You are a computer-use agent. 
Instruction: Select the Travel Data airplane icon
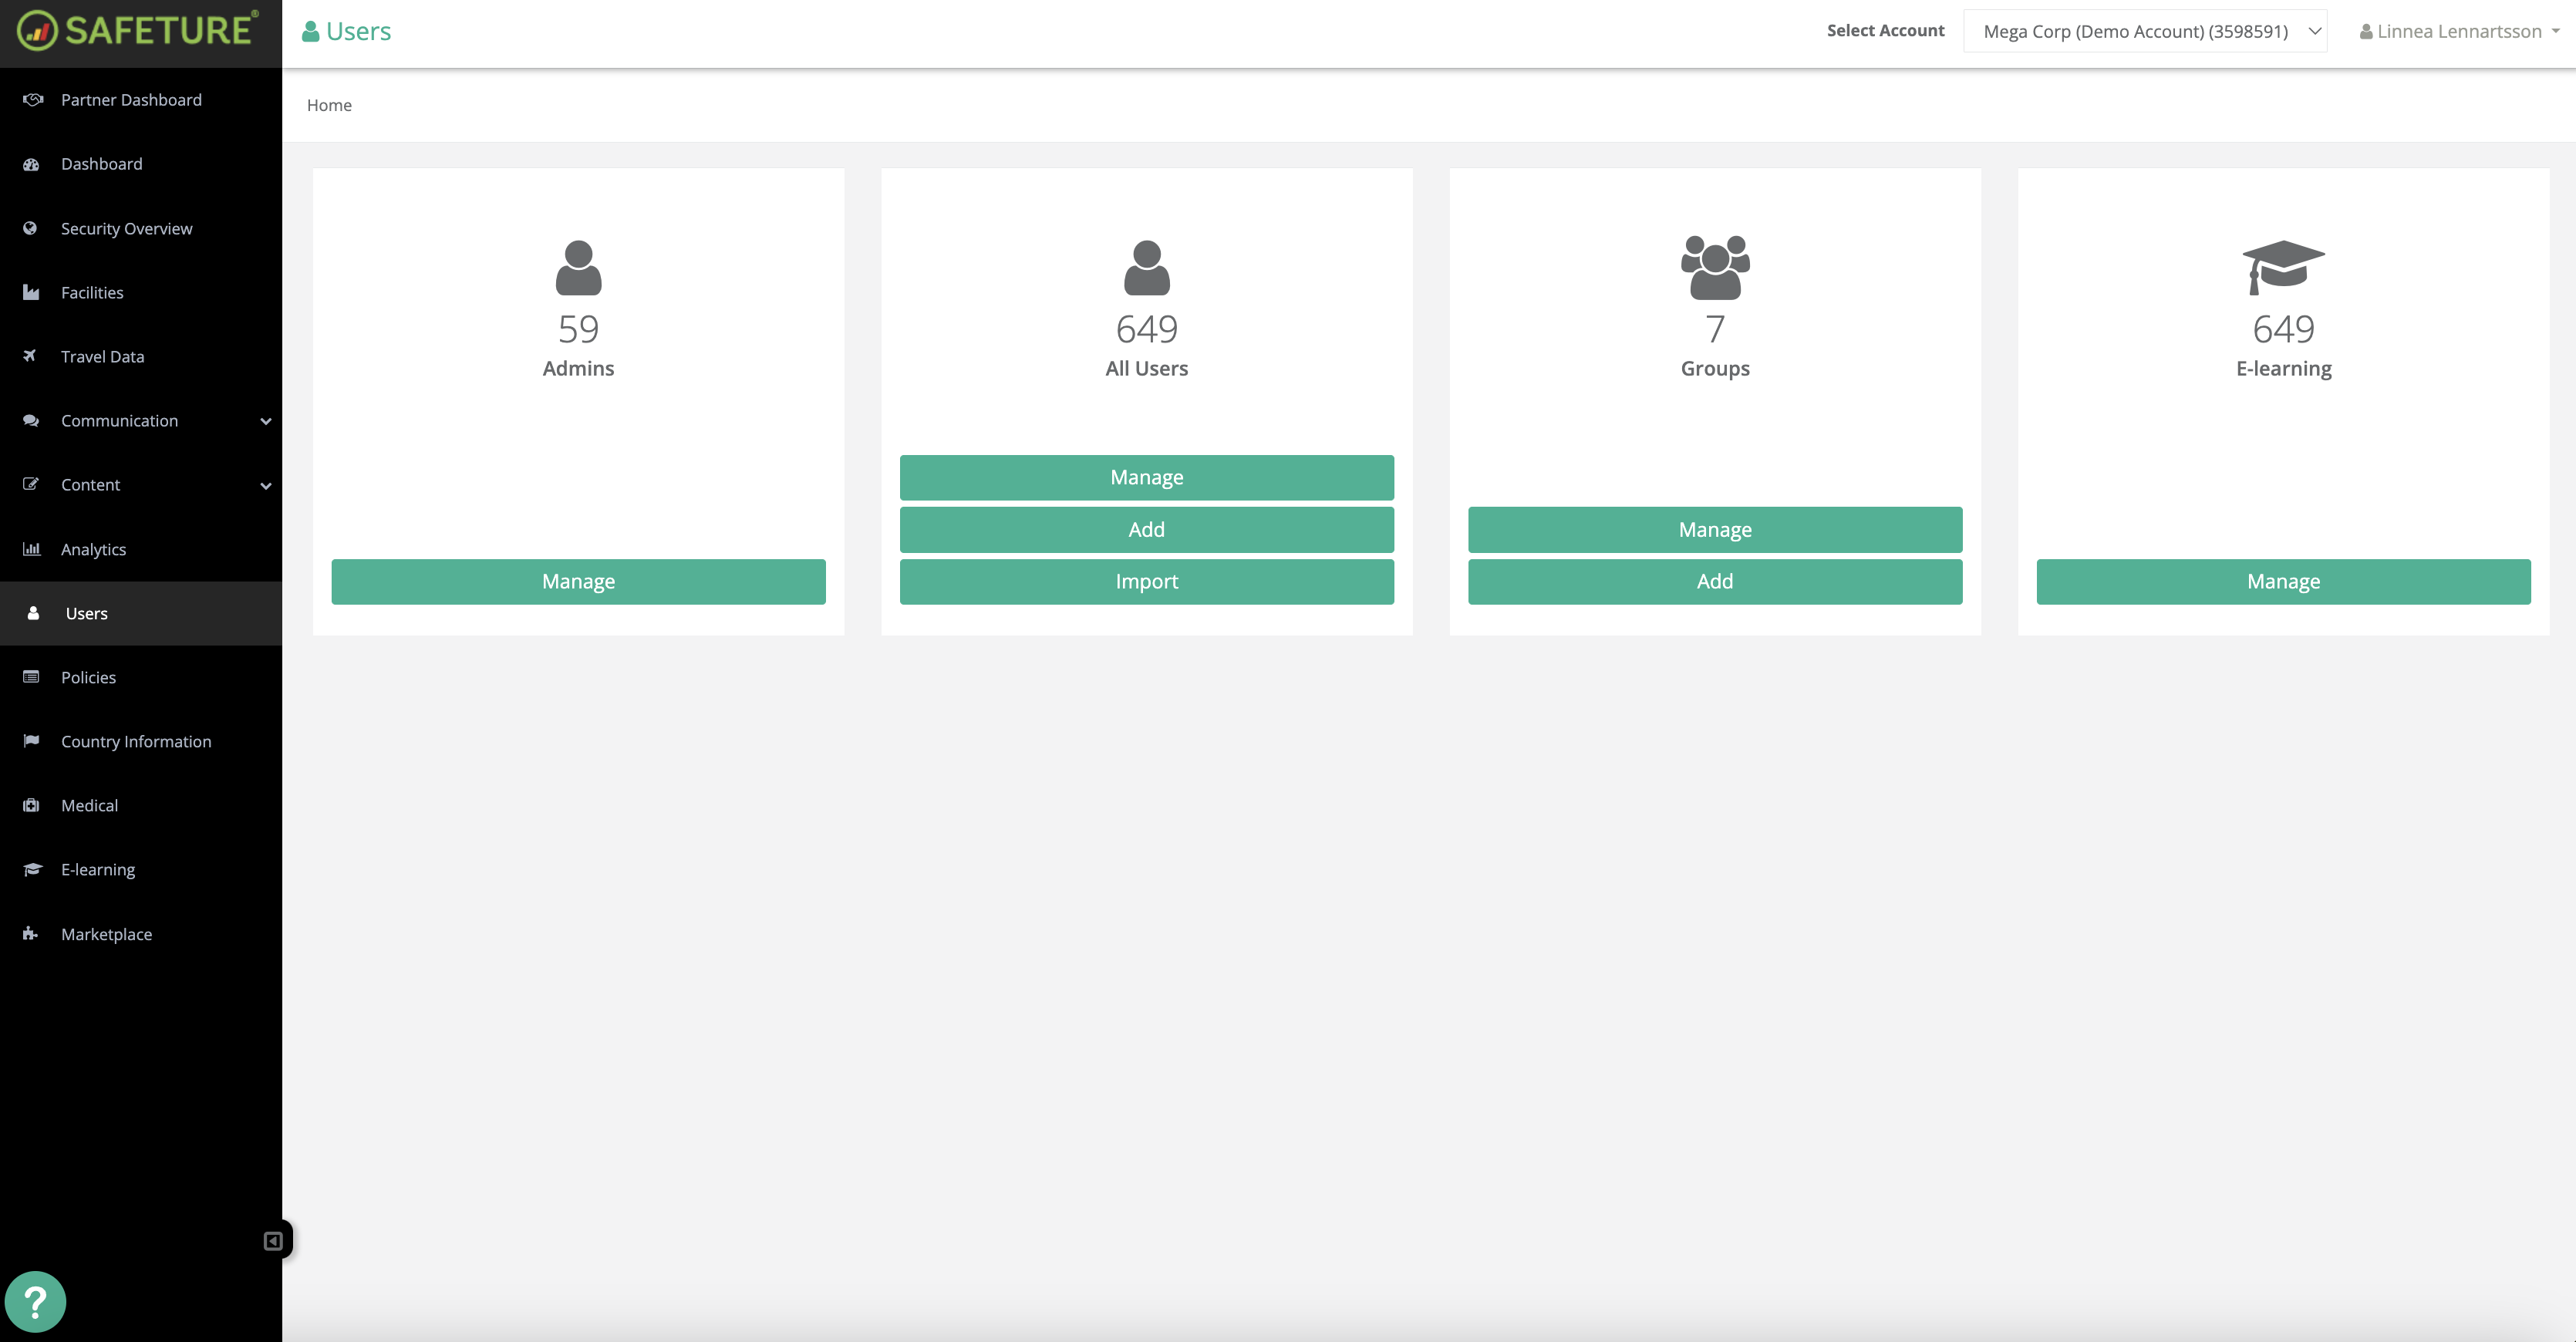click(31, 356)
